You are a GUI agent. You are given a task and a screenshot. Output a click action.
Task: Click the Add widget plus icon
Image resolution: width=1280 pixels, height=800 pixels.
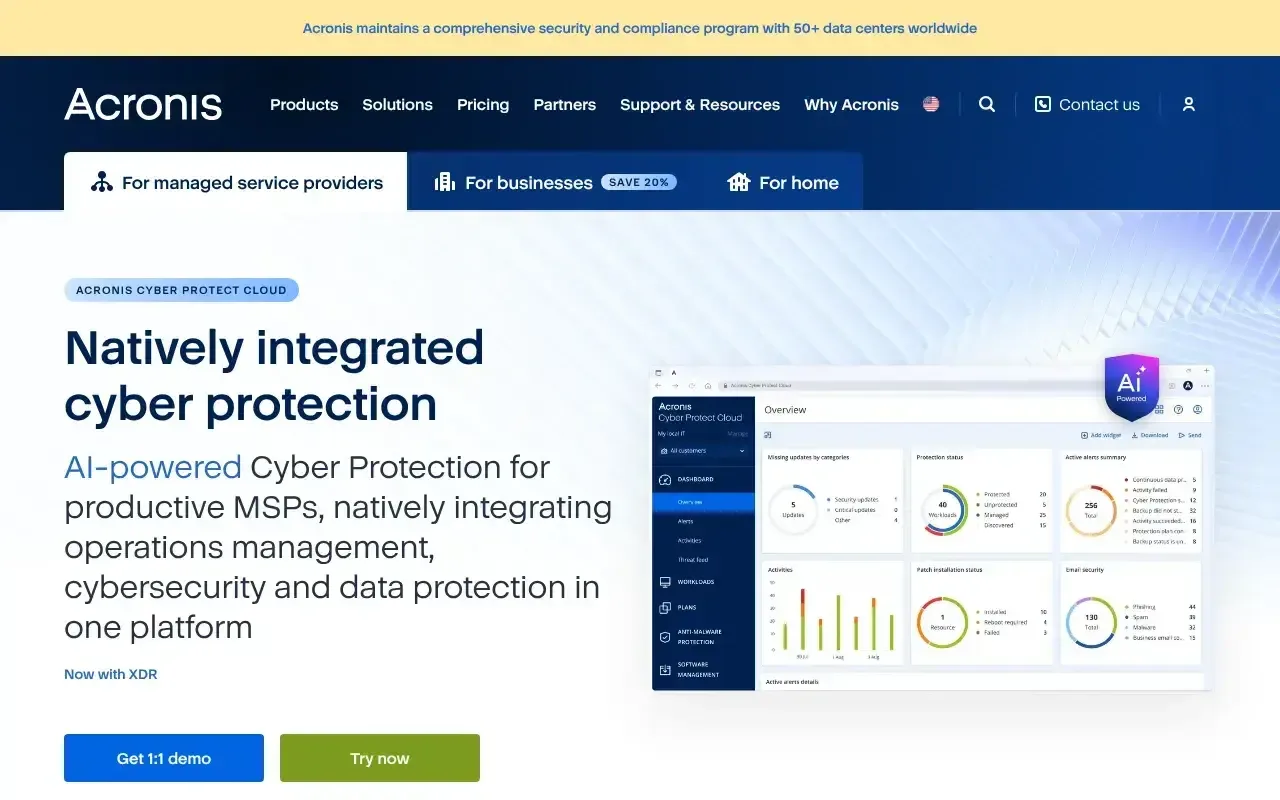[x=1082, y=435]
